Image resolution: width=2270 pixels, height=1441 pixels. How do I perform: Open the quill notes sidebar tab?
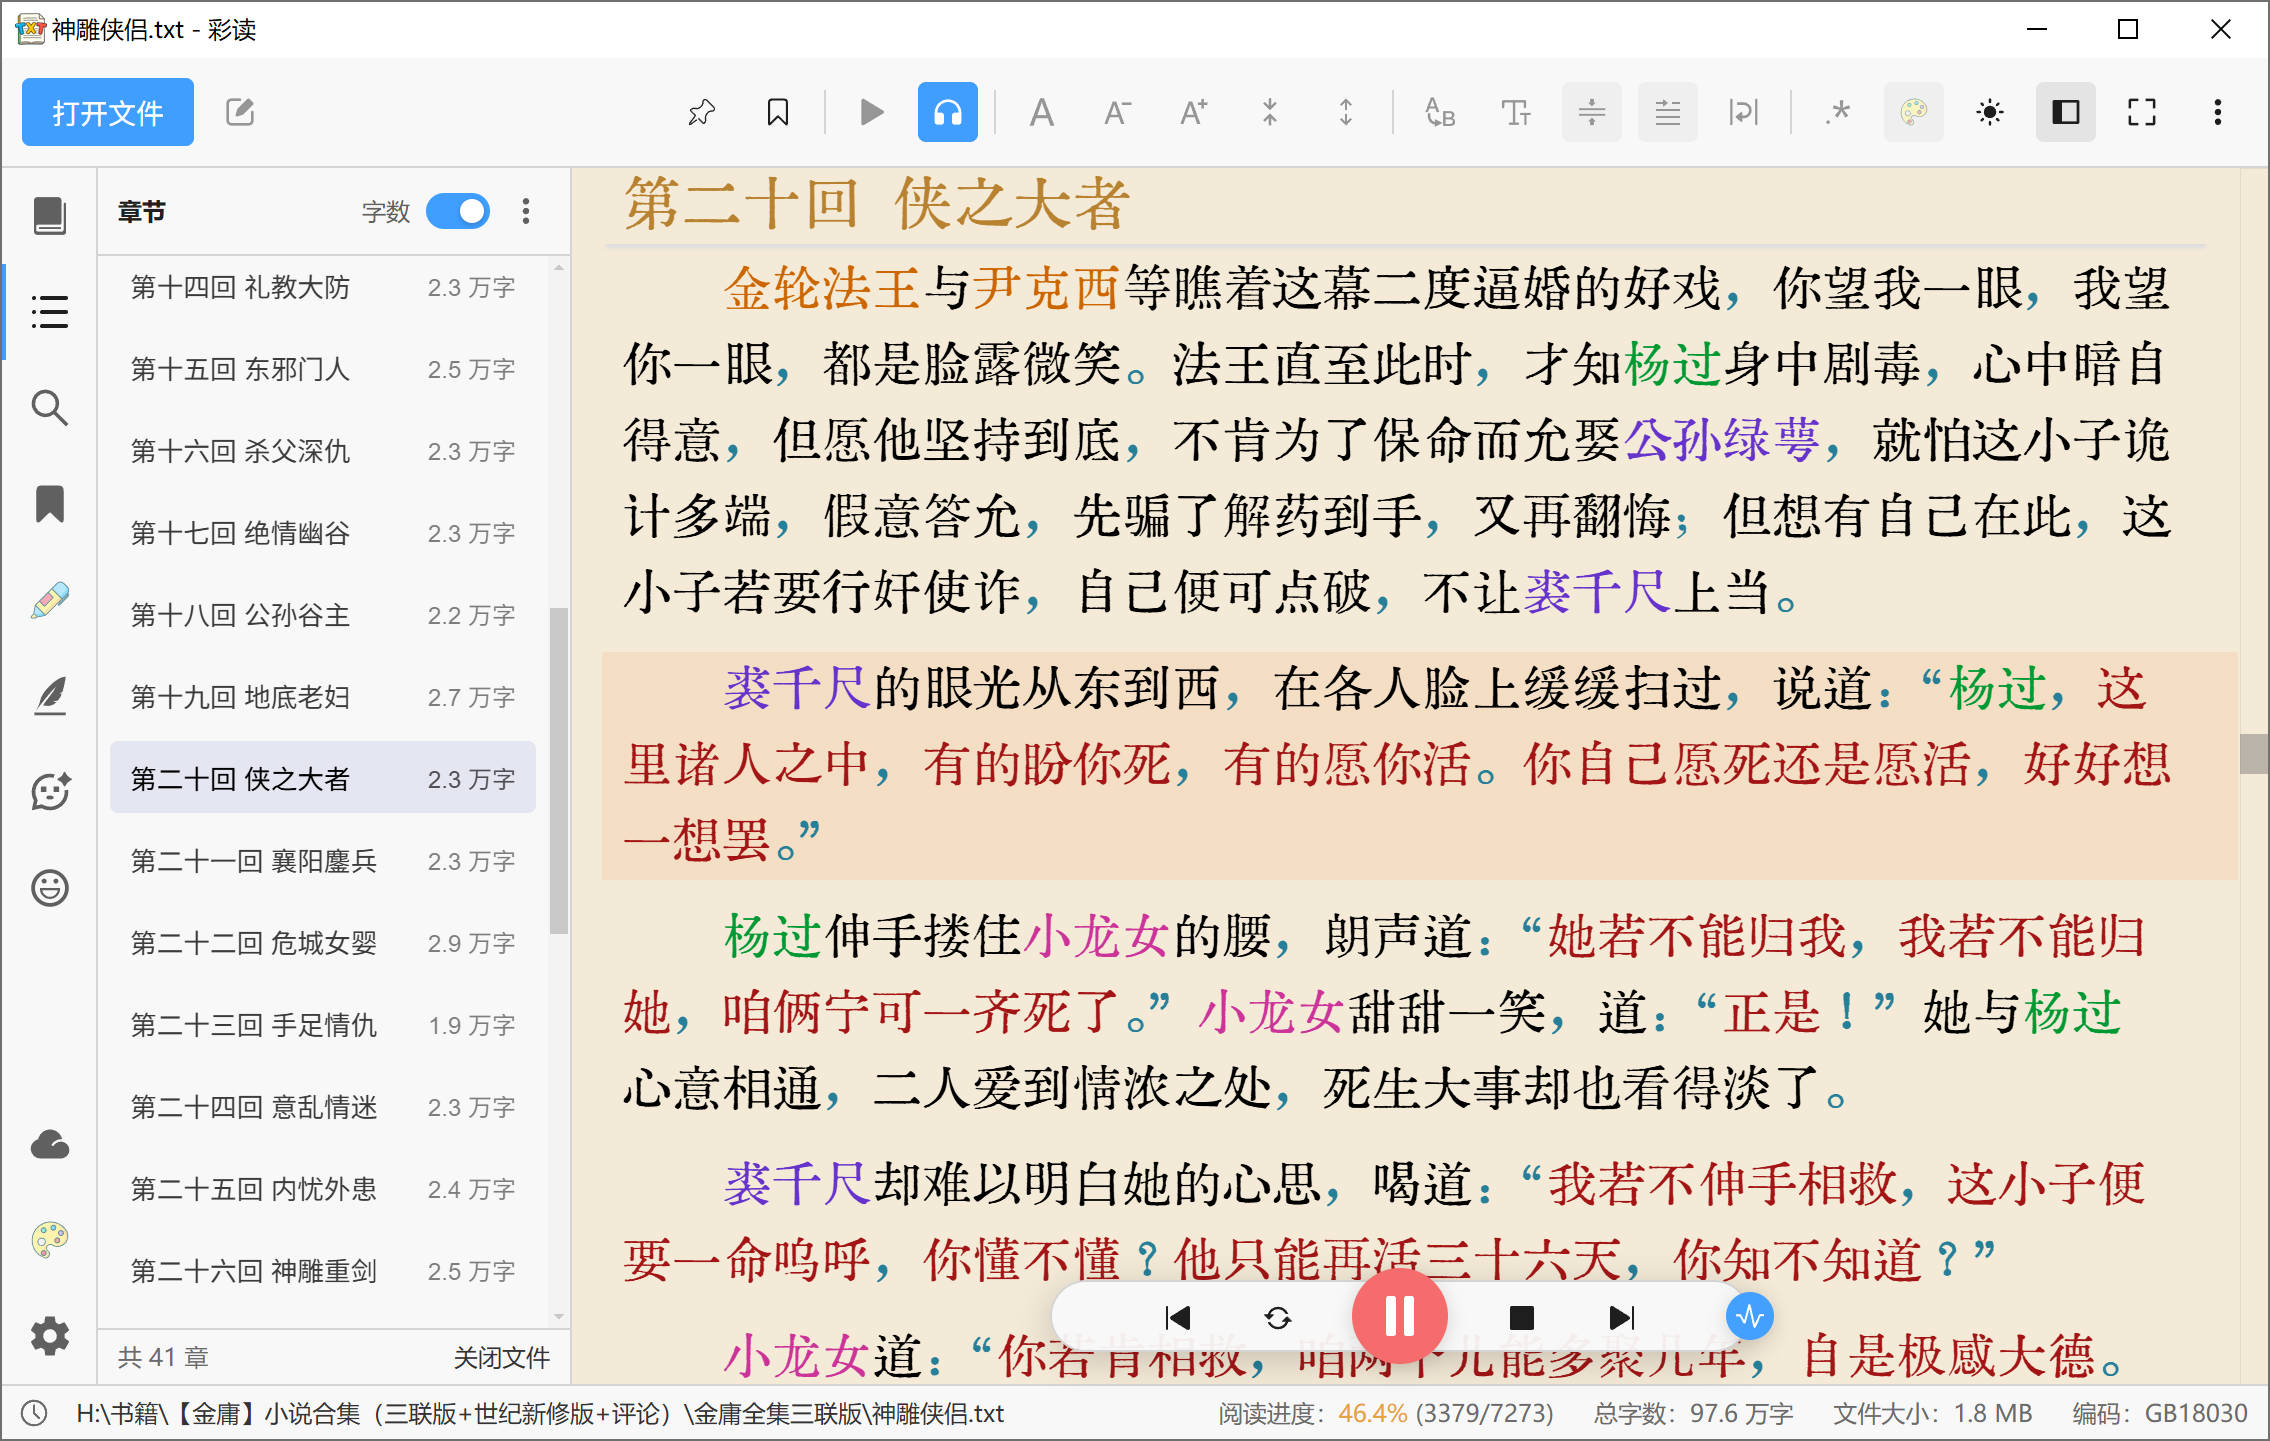point(50,696)
